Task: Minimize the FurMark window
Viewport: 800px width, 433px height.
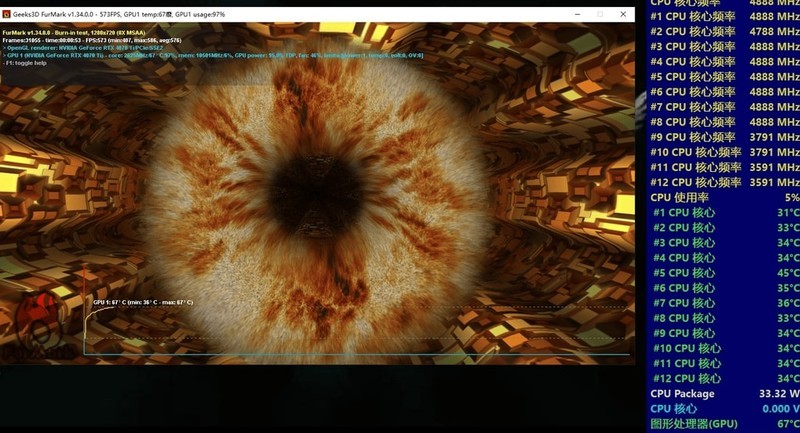Action: (x=577, y=14)
